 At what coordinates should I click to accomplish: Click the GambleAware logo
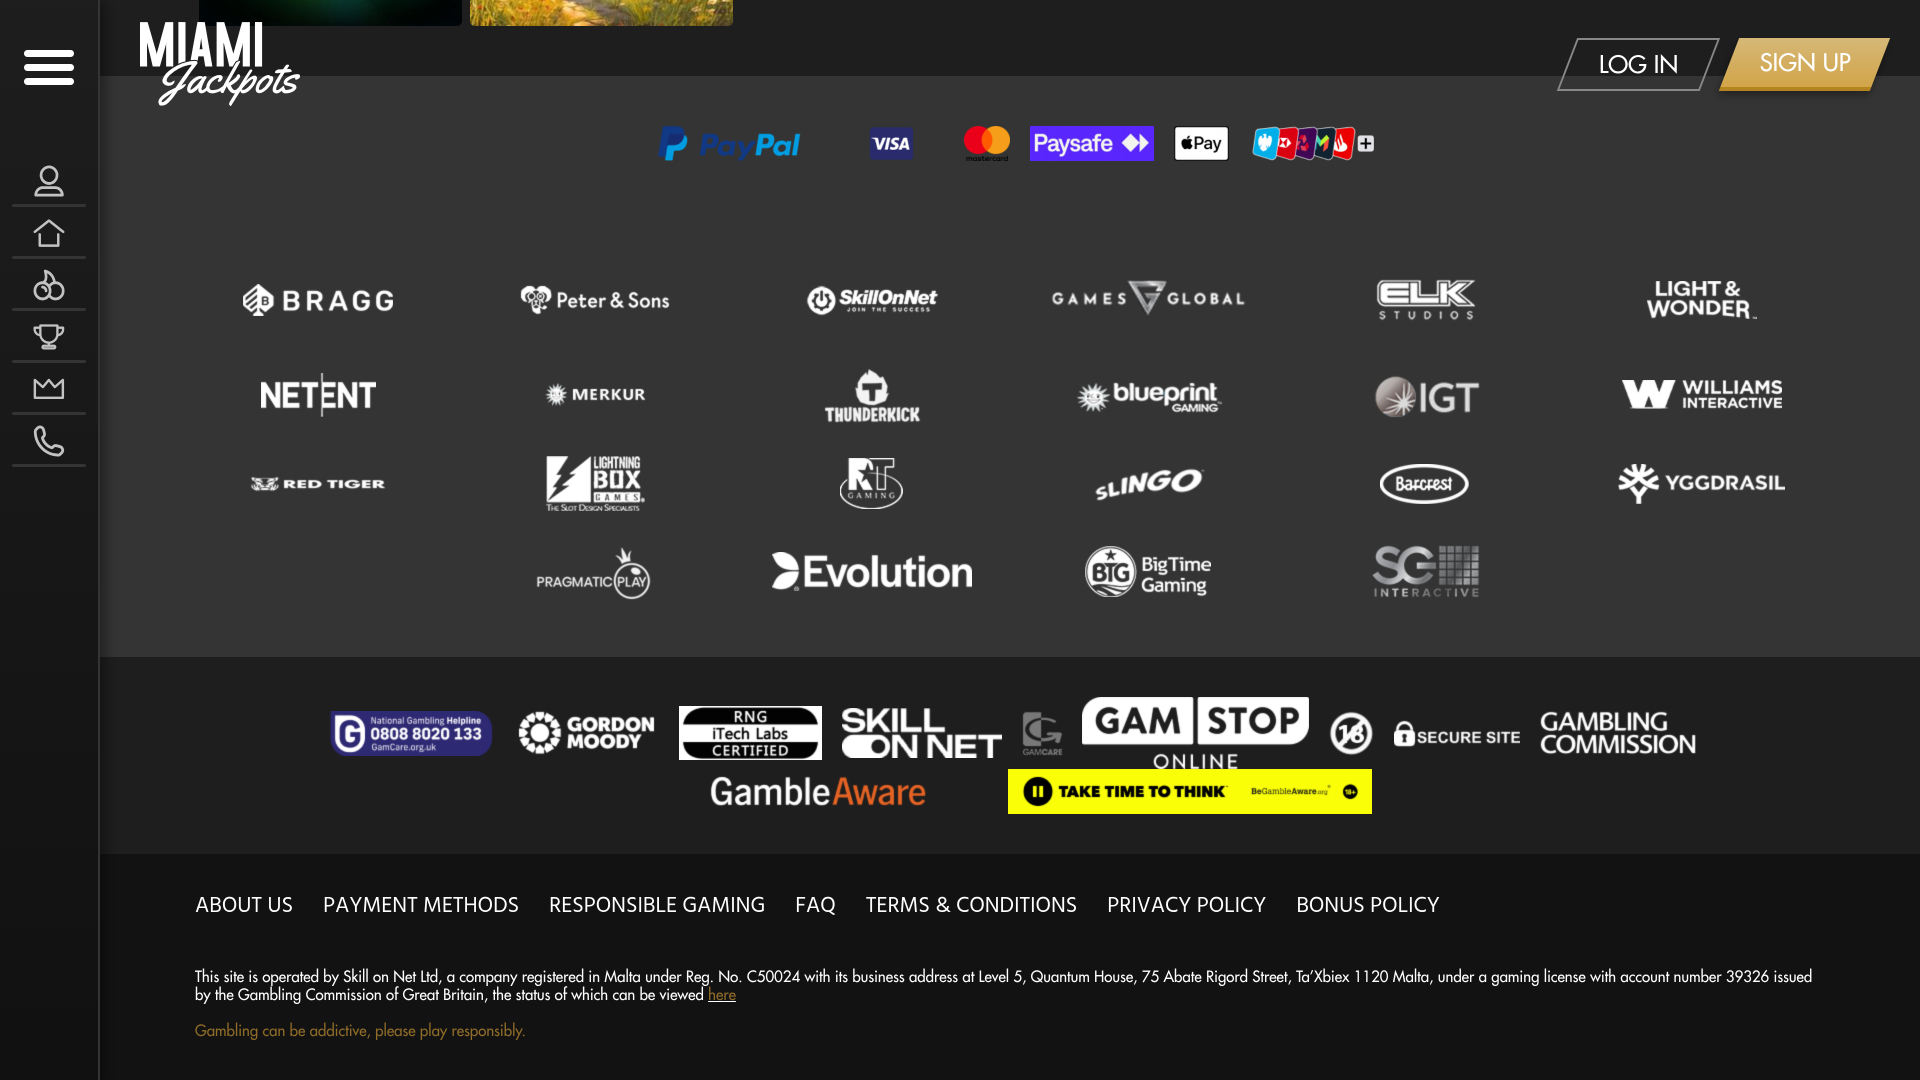(817, 791)
